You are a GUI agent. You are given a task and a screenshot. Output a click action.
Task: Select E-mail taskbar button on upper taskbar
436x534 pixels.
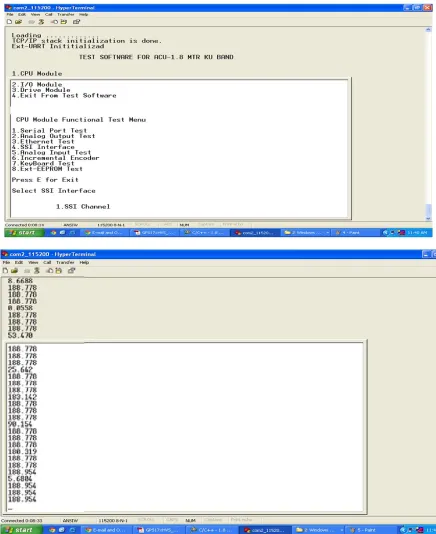click(x=106, y=233)
